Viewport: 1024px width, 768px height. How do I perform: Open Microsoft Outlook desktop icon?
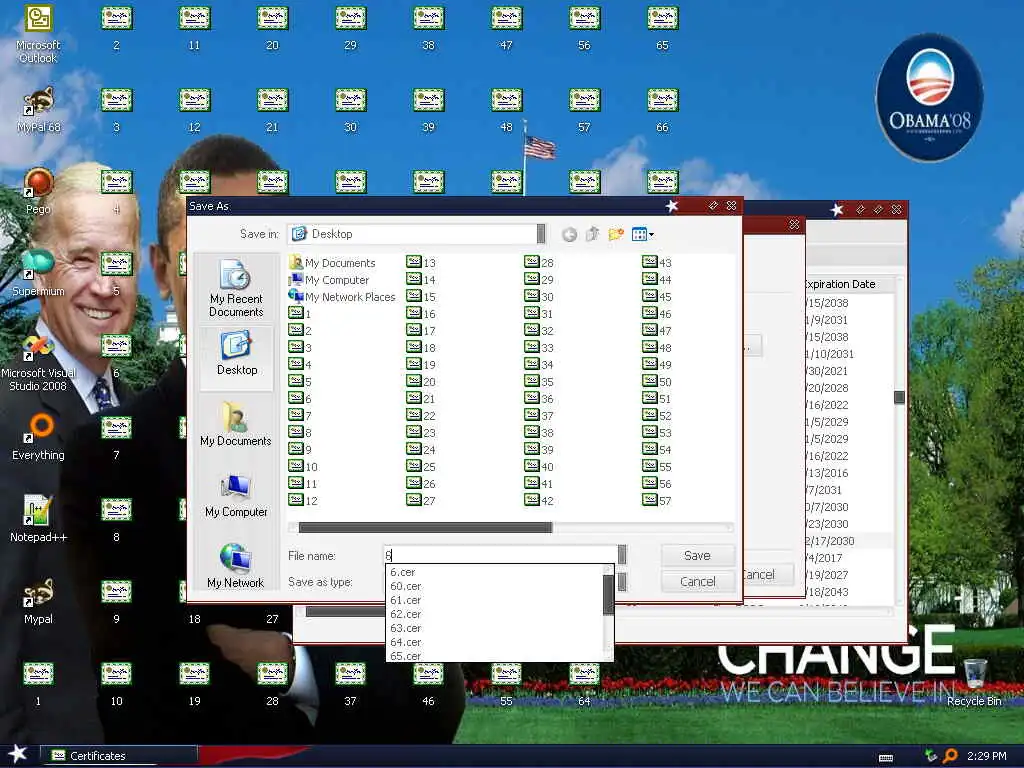38,34
